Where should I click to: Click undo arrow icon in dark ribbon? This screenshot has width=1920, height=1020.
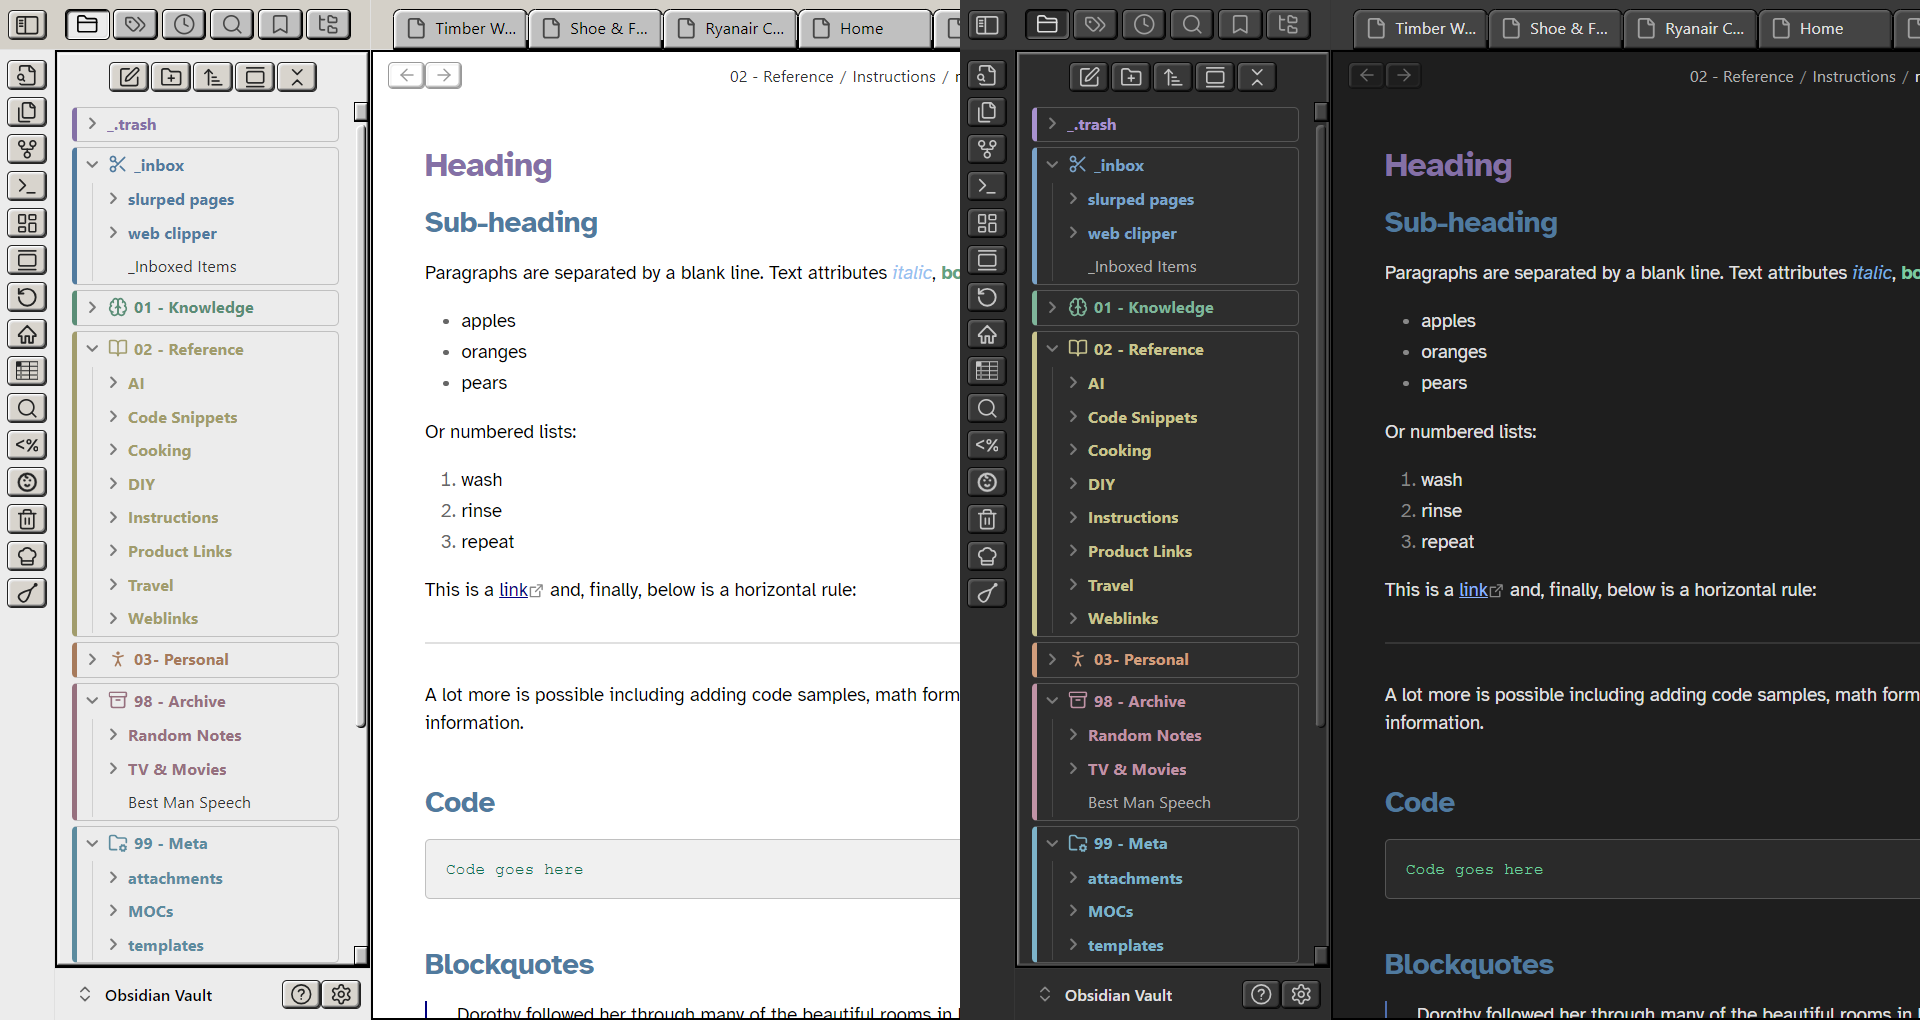[987, 297]
